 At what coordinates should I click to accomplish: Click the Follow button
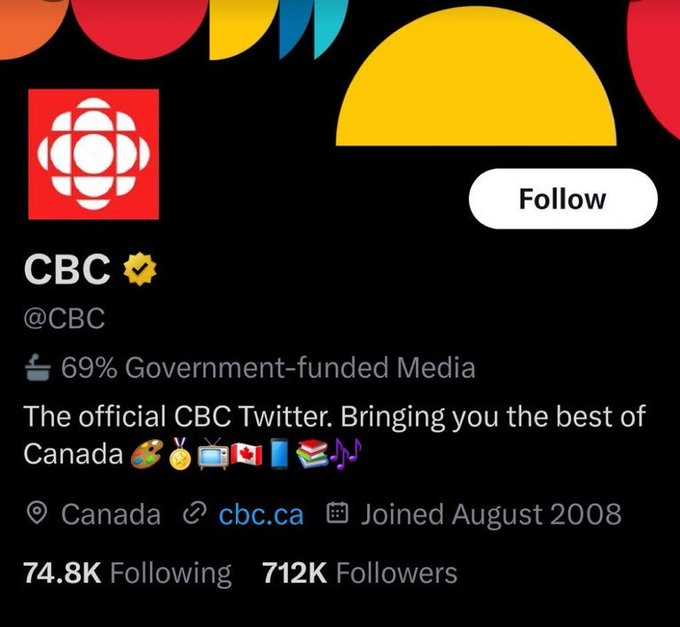point(562,199)
